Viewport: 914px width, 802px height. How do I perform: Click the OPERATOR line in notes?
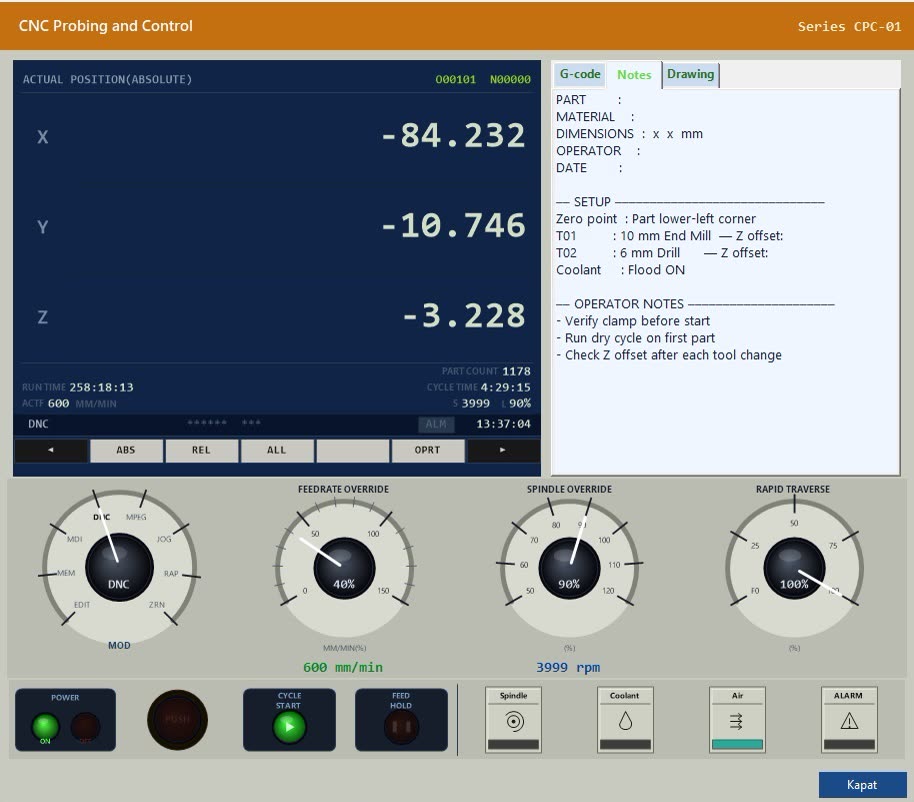coord(598,150)
